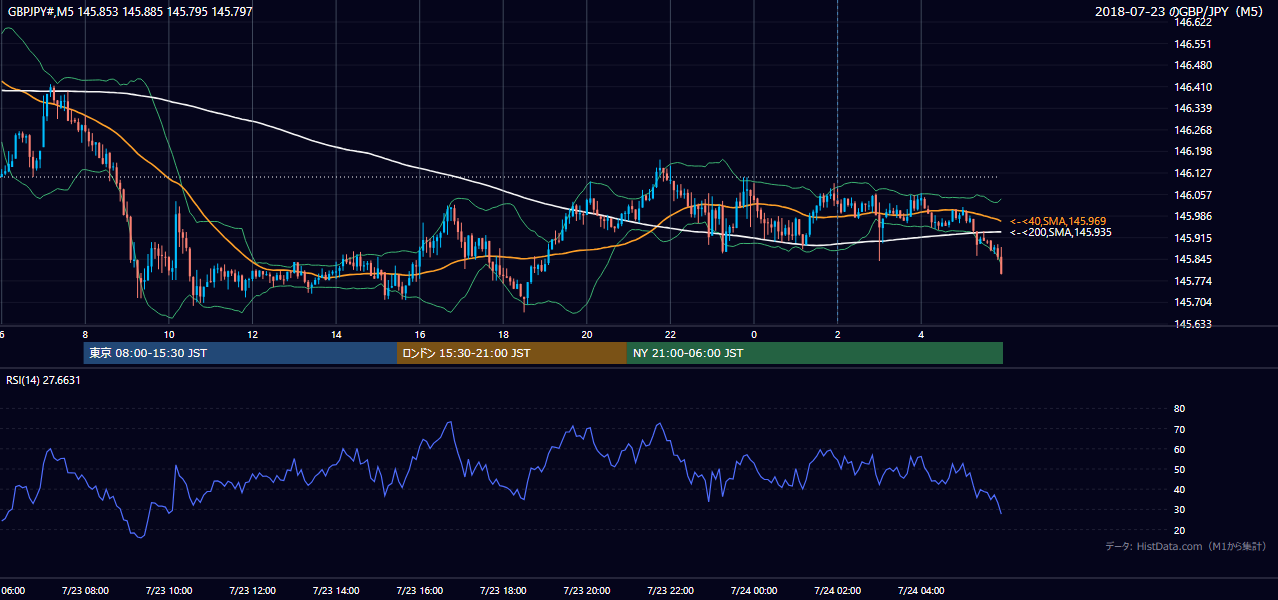Click price axis label 146.410

[x=1194, y=87]
